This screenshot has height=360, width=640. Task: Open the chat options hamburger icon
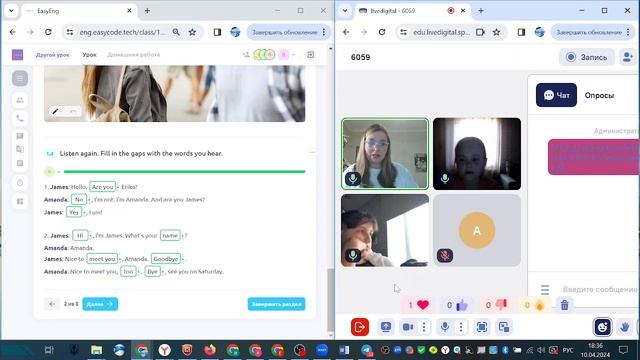pyautogui.click(x=545, y=290)
